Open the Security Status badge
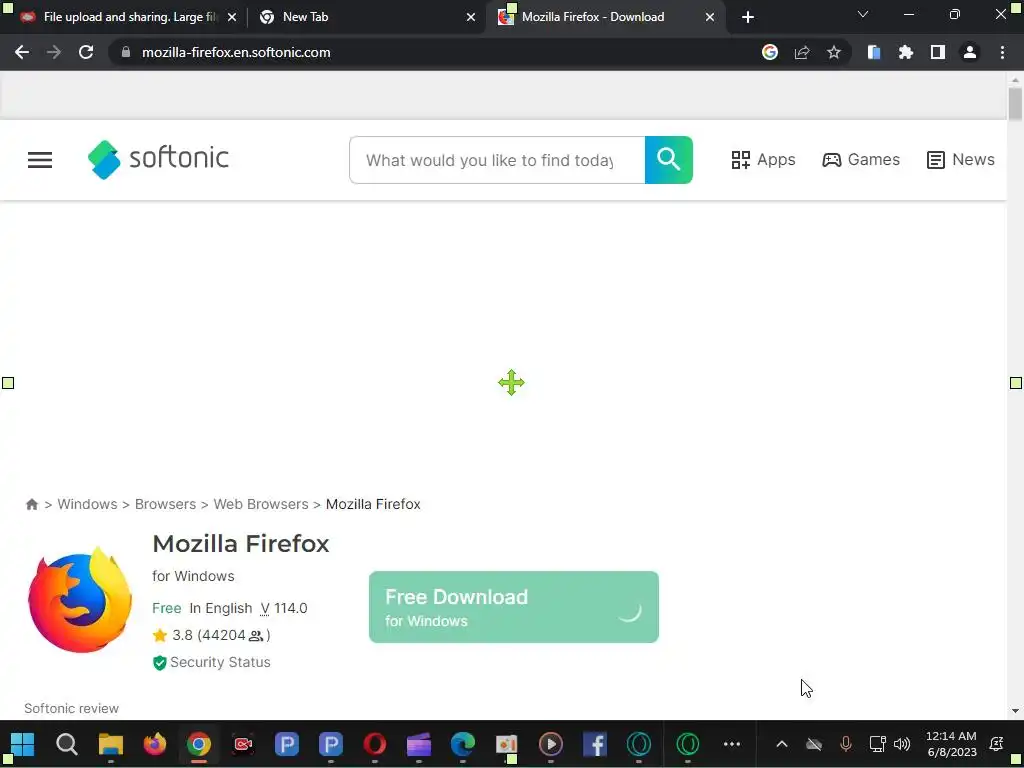Image resolution: width=1024 pixels, height=768 pixels. (212, 662)
